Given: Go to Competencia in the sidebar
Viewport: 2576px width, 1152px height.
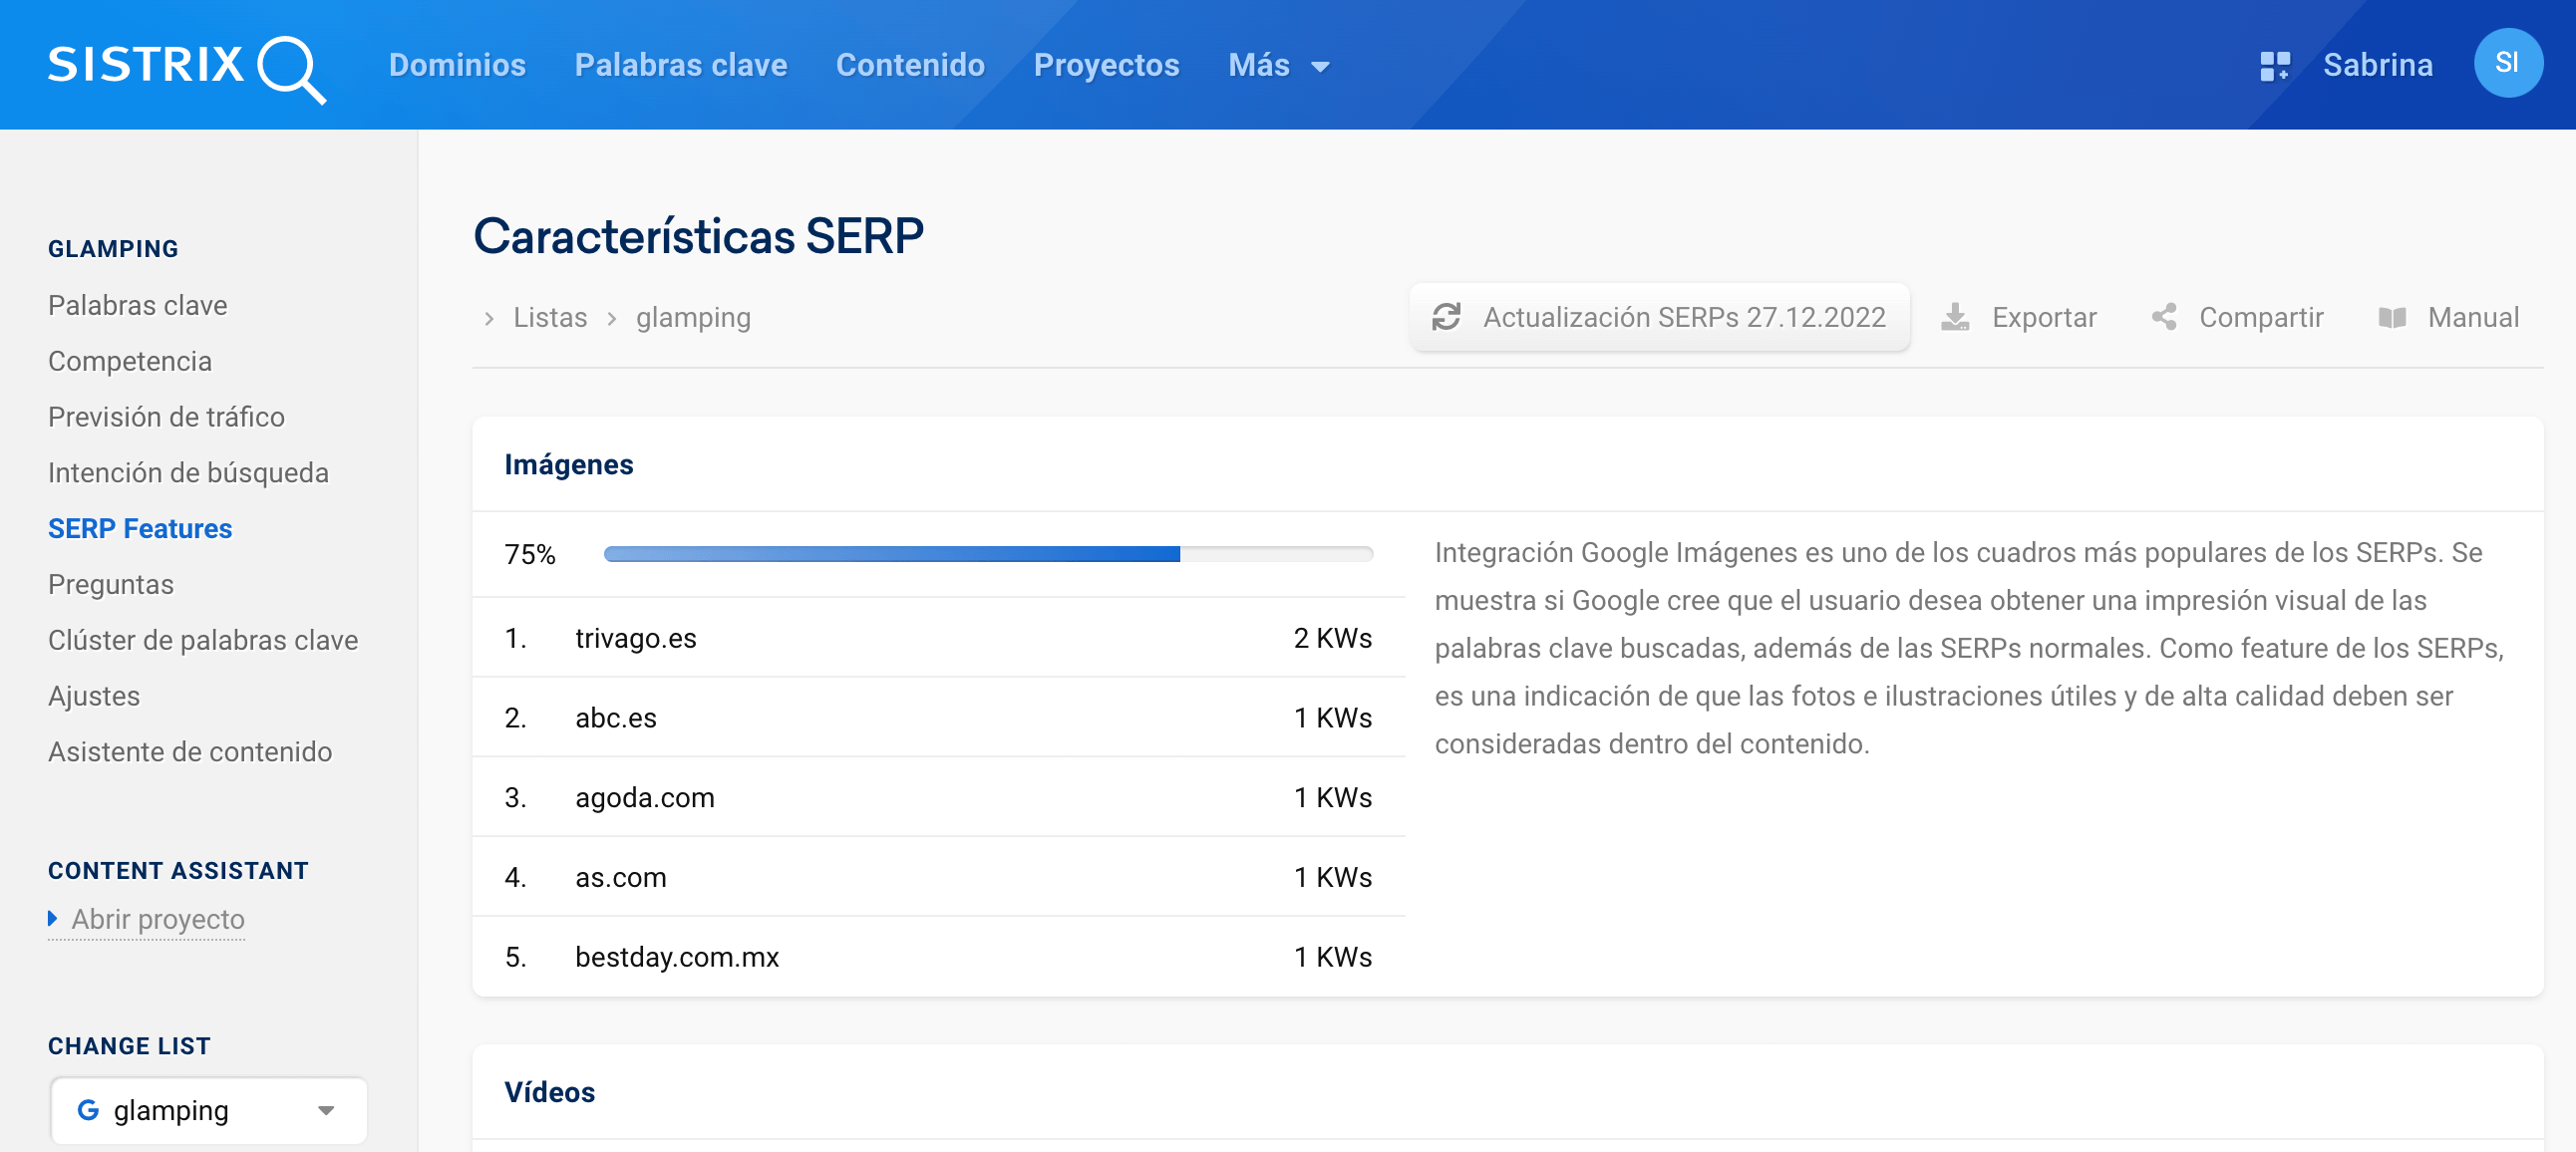Looking at the screenshot, I should coord(130,361).
